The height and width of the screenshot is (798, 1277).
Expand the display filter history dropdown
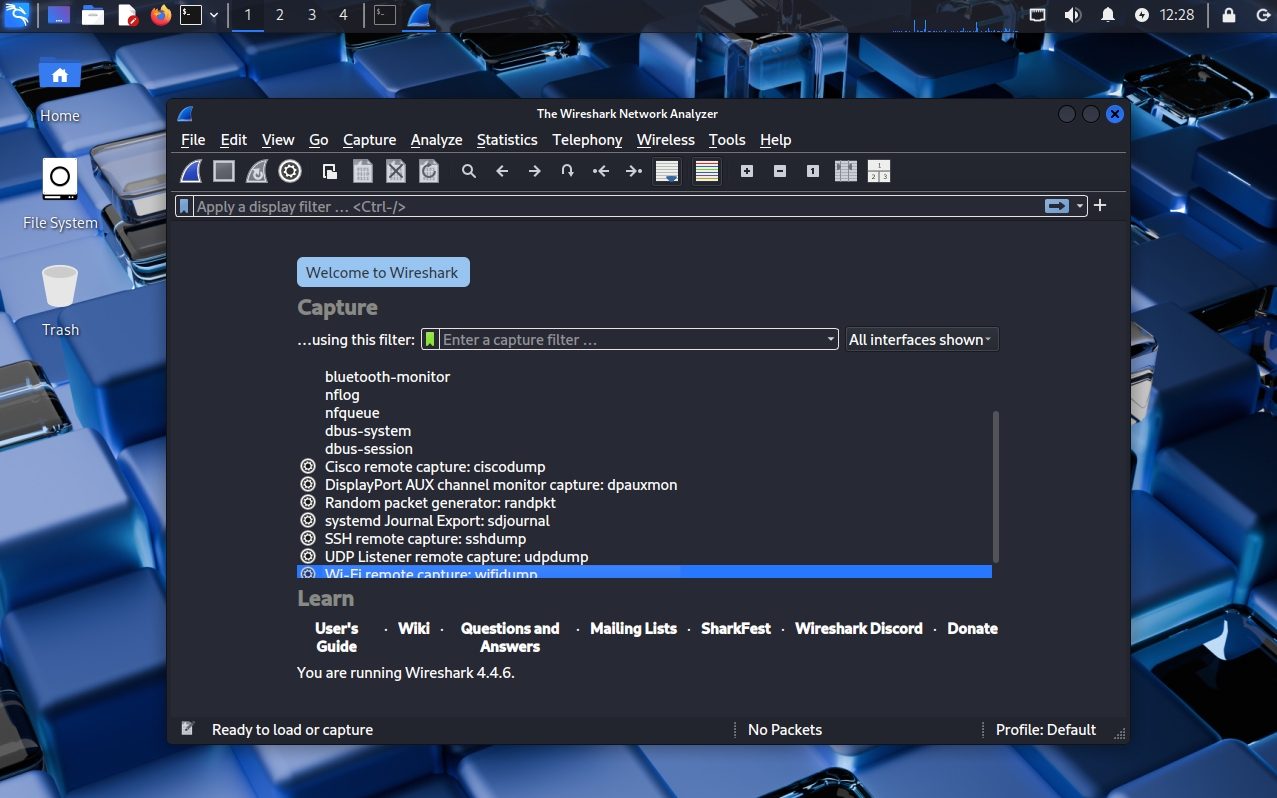point(1080,206)
